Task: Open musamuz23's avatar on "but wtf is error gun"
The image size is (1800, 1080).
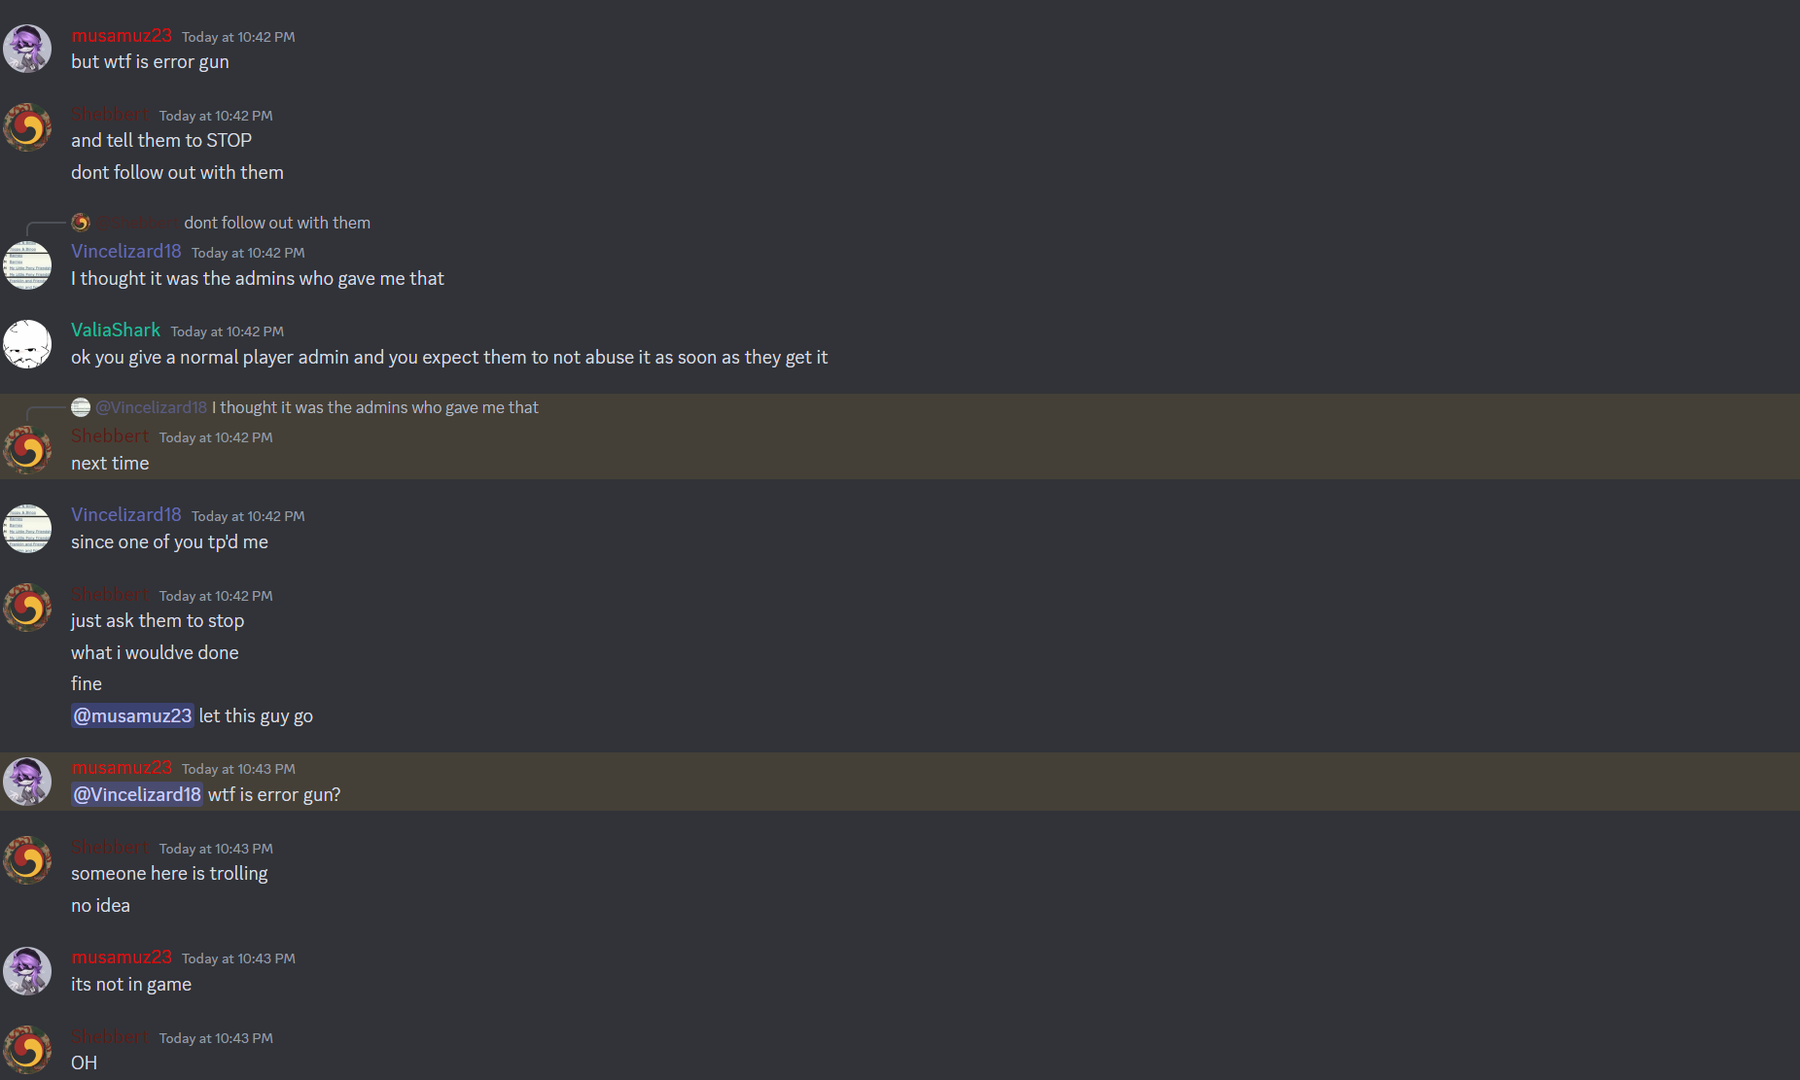Action: coord(27,48)
